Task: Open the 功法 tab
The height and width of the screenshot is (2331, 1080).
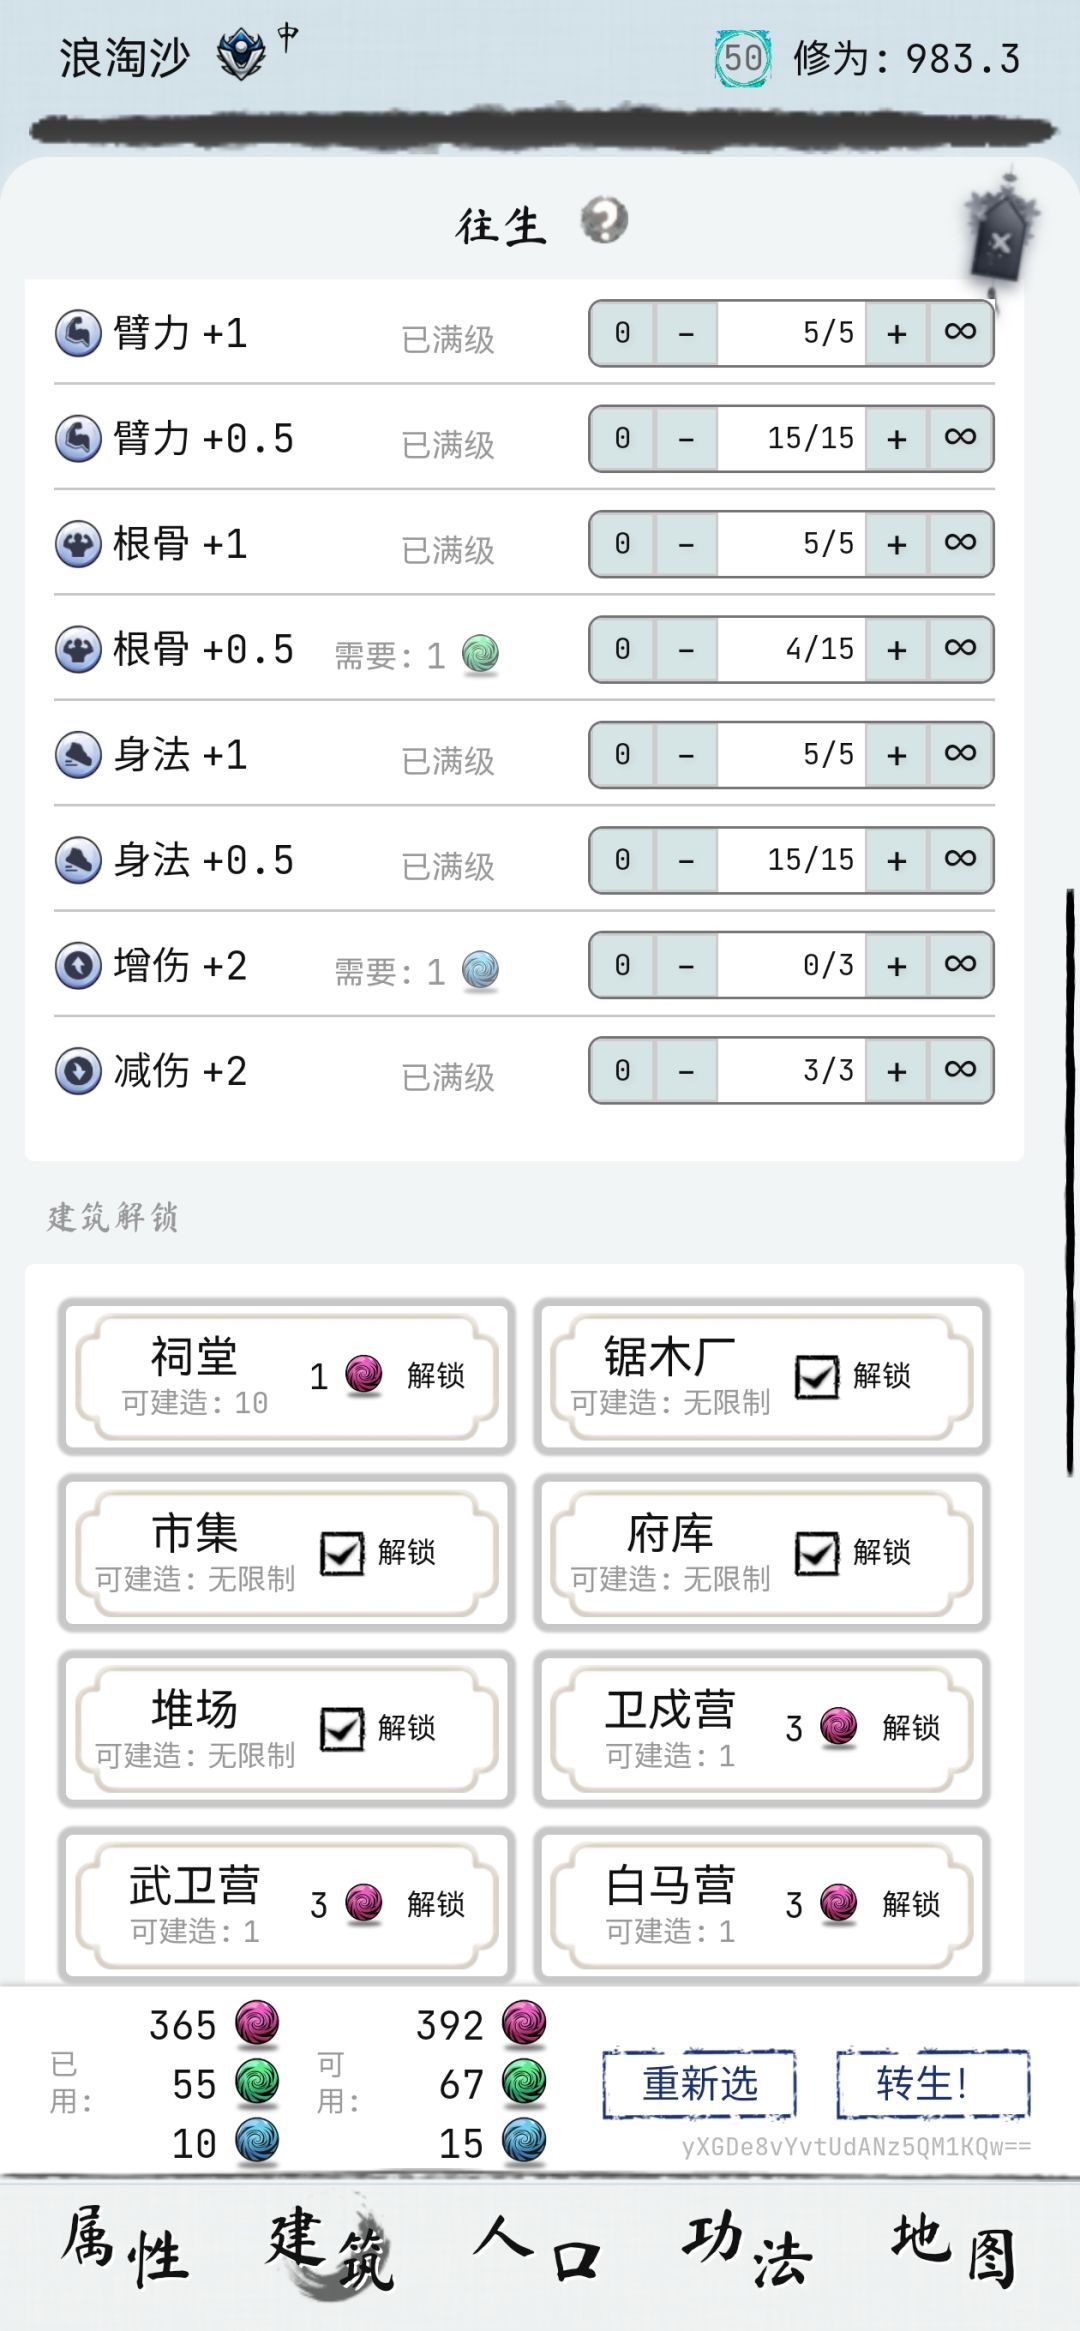Action: tap(747, 2250)
